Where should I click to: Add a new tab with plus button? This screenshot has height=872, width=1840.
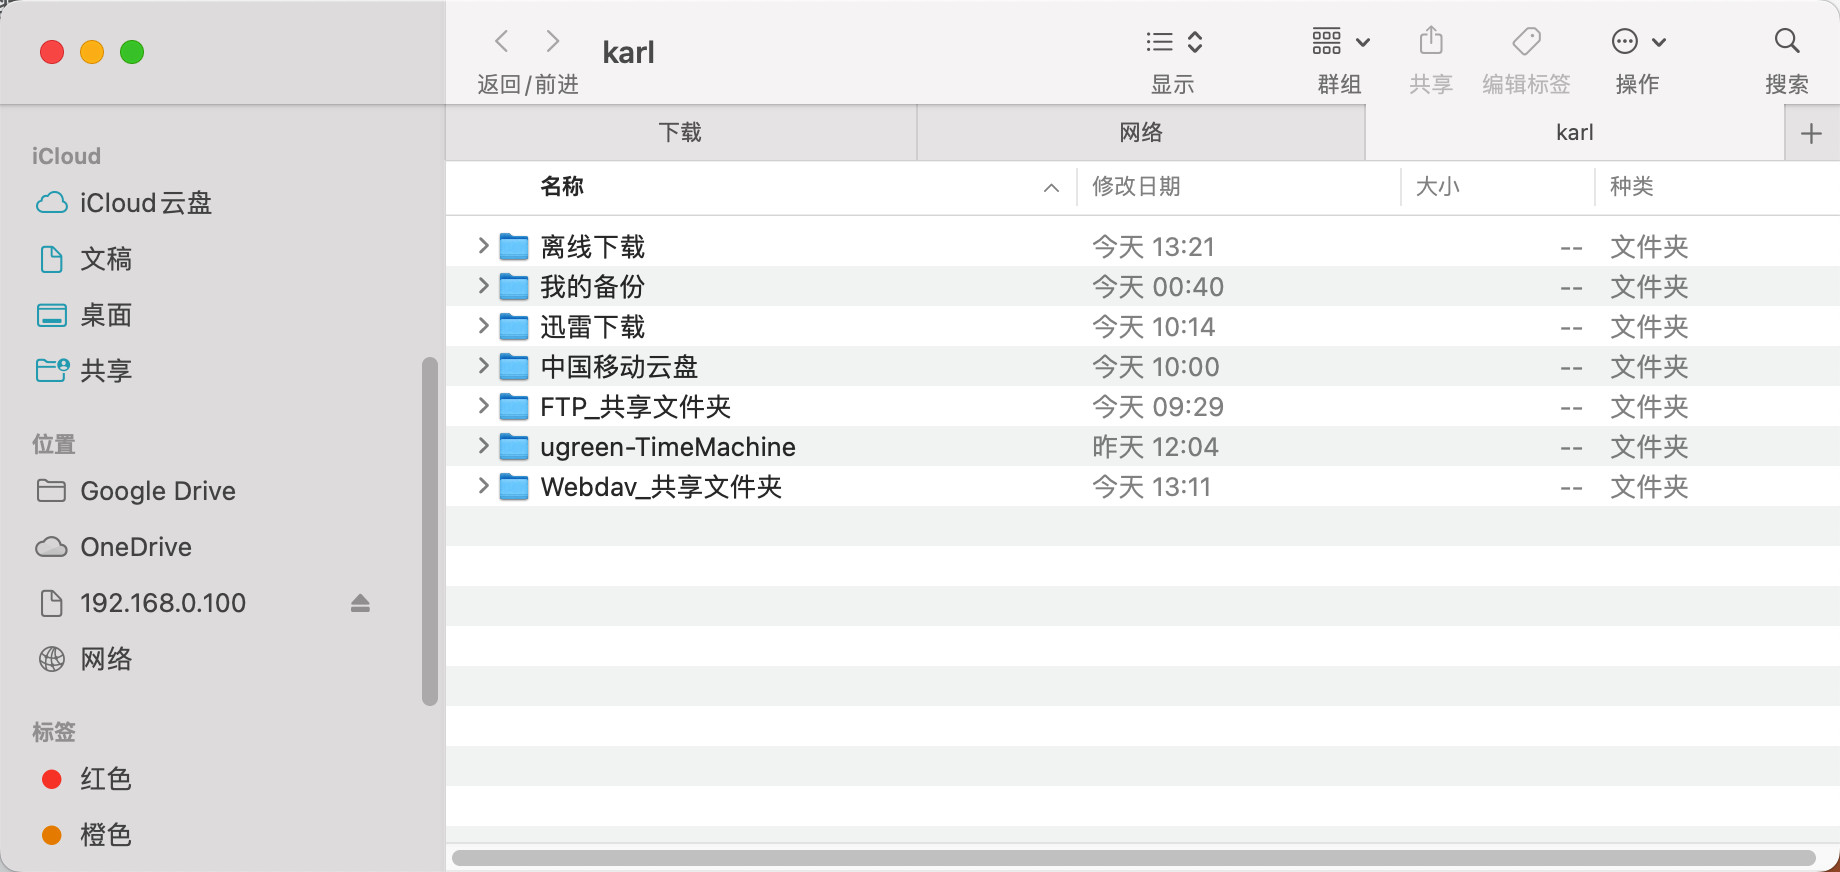1811,133
